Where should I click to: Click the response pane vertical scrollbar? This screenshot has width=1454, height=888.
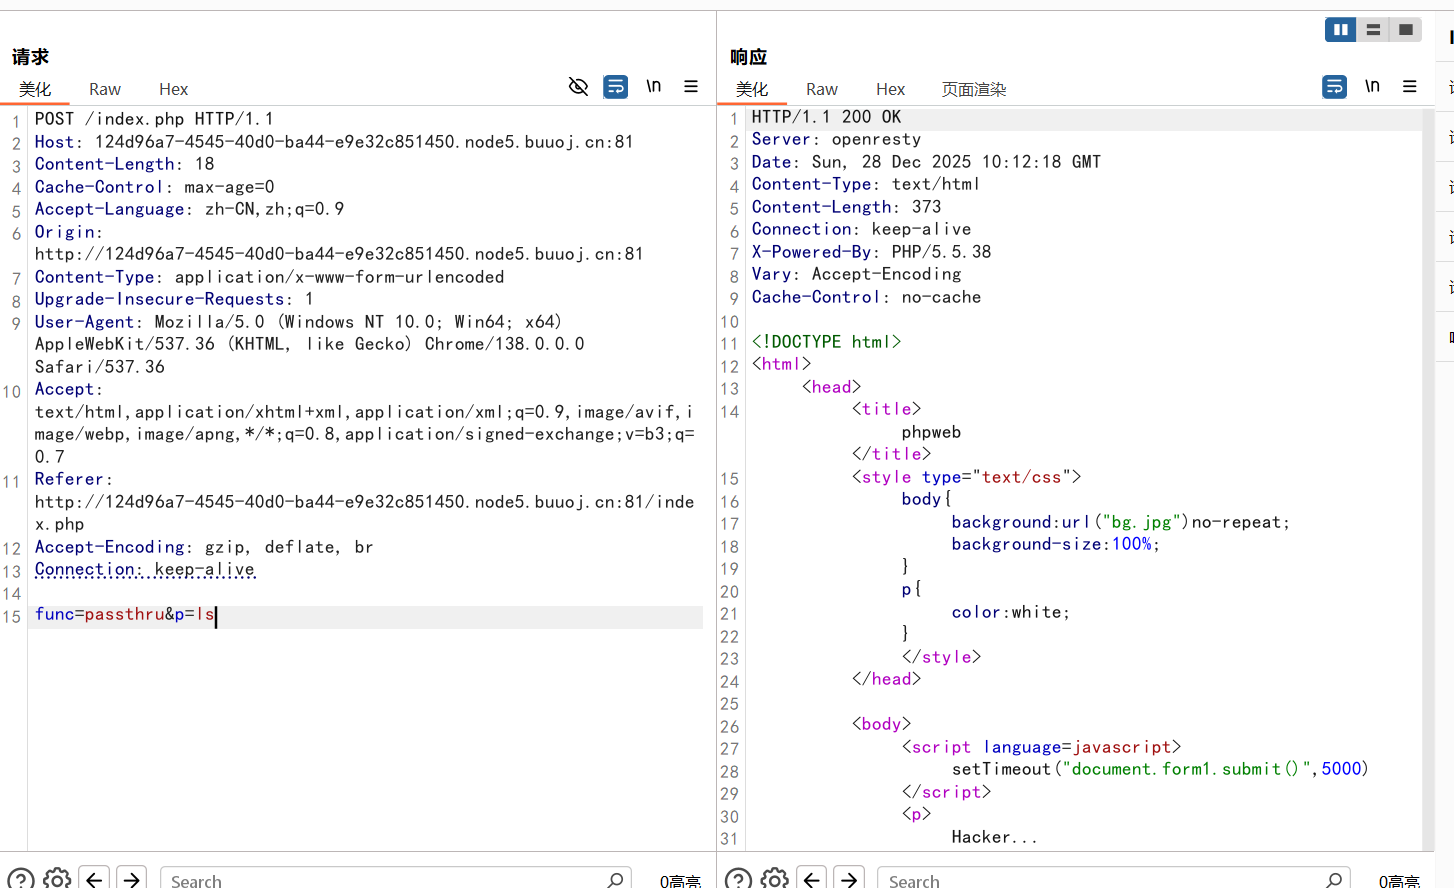coord(1428,480)
